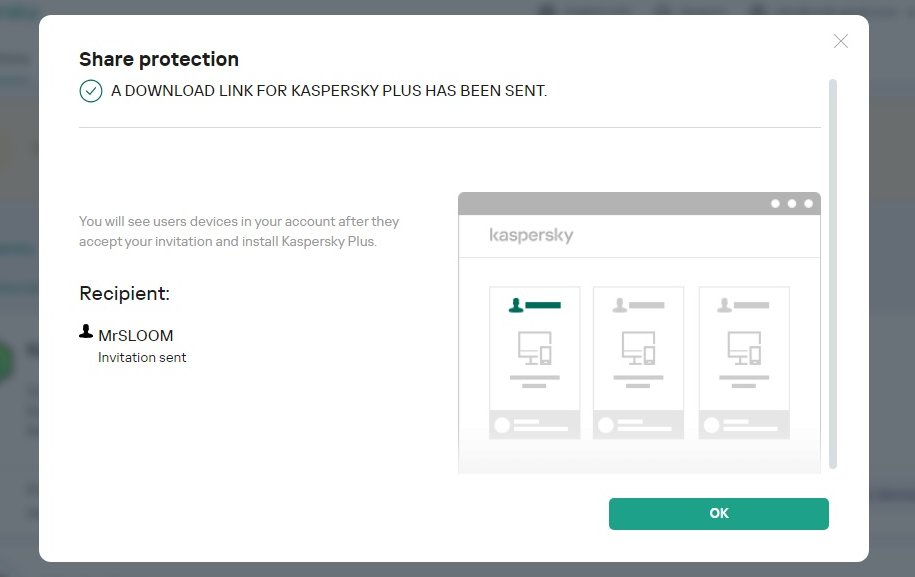Viewport: 915px width, 577px height.
Task: Click the devices icon in third card
Action: point(743,348)
